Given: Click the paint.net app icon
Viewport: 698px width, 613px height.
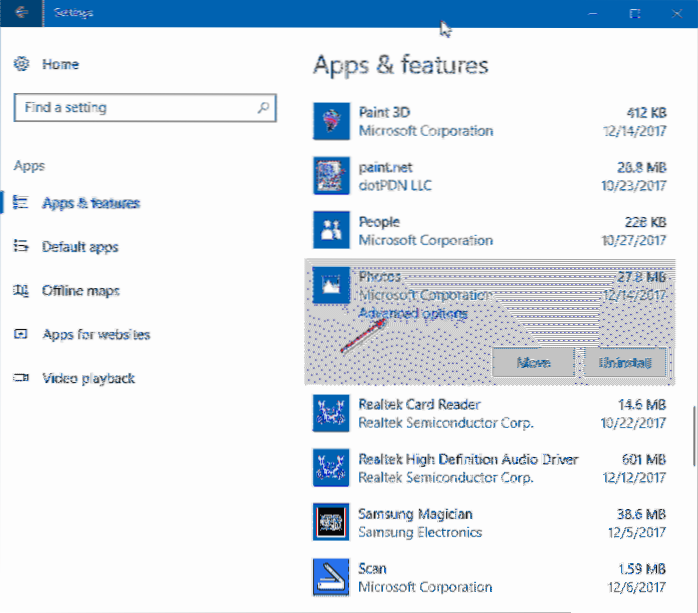Looking at the screenshot, I should pyautogui.click(x=331, y=176).
